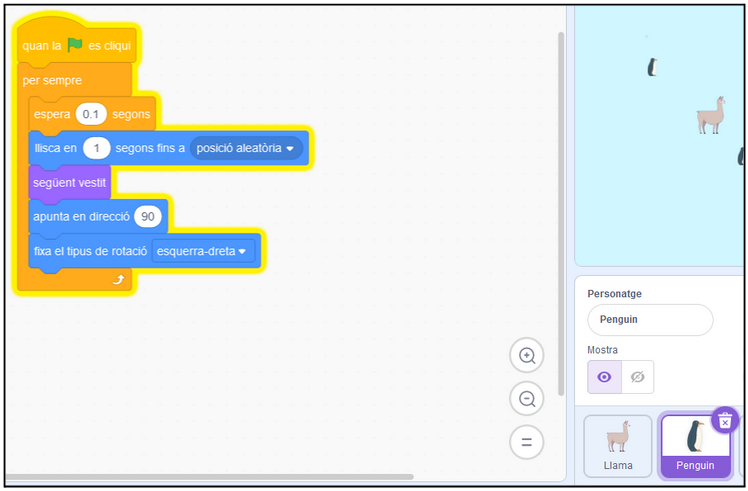The height and width of the screenshot is (491, 748).
Task: Select the Penguin sprite thumbnail
Action: (x=695, y=445)
